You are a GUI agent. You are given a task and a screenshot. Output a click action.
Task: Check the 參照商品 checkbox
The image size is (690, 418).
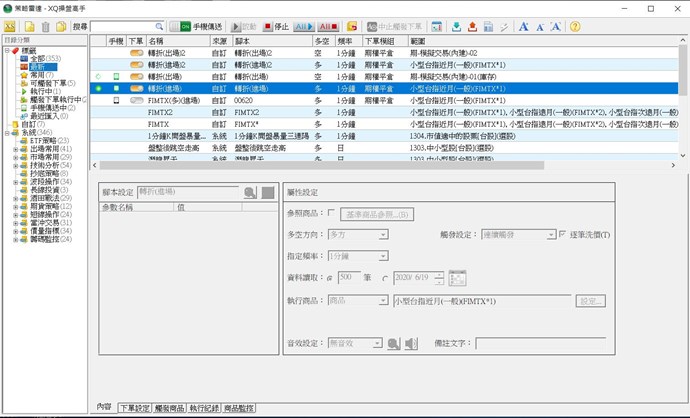pos(331,213)
